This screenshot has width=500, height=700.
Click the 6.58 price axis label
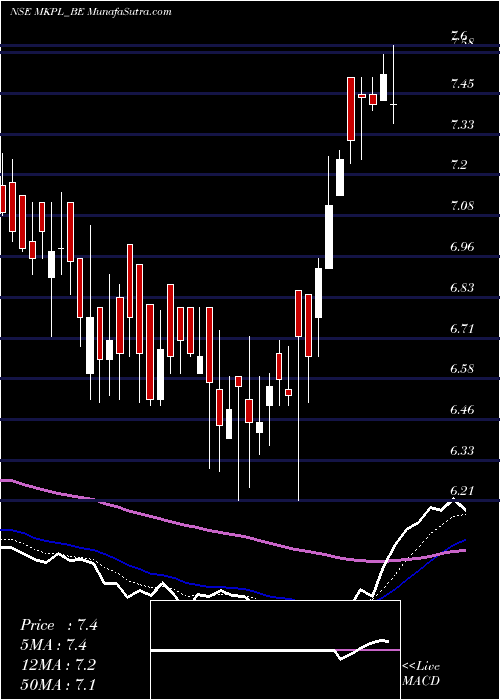(x=462, y=369)
